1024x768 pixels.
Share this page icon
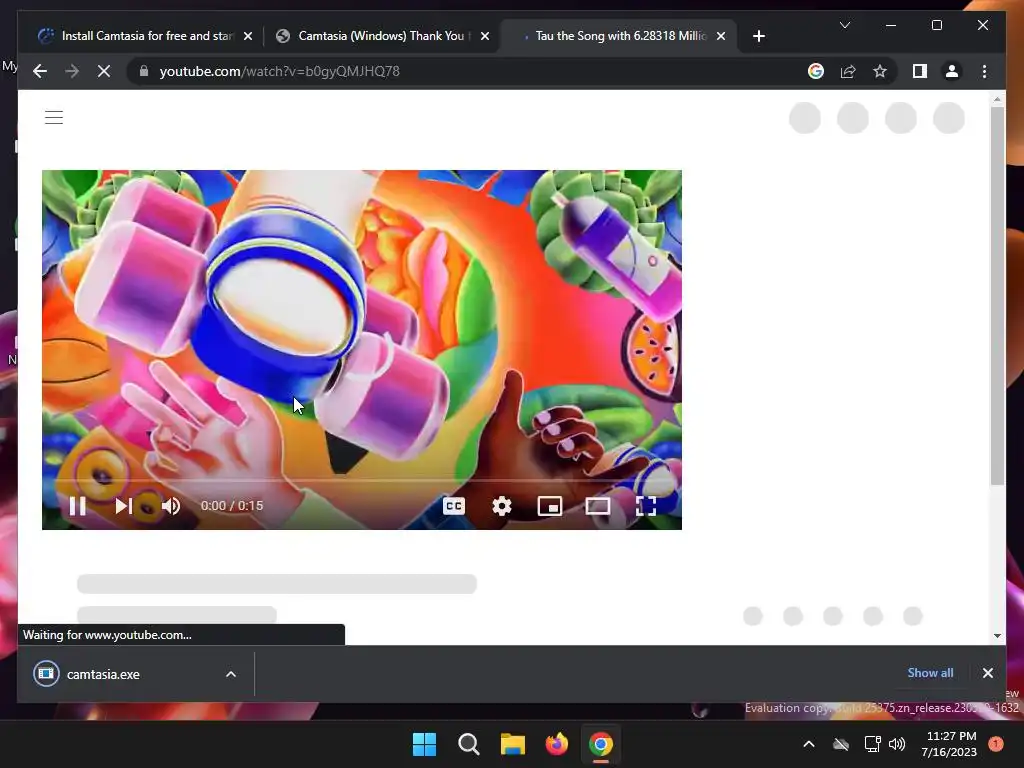coord(848,71)
